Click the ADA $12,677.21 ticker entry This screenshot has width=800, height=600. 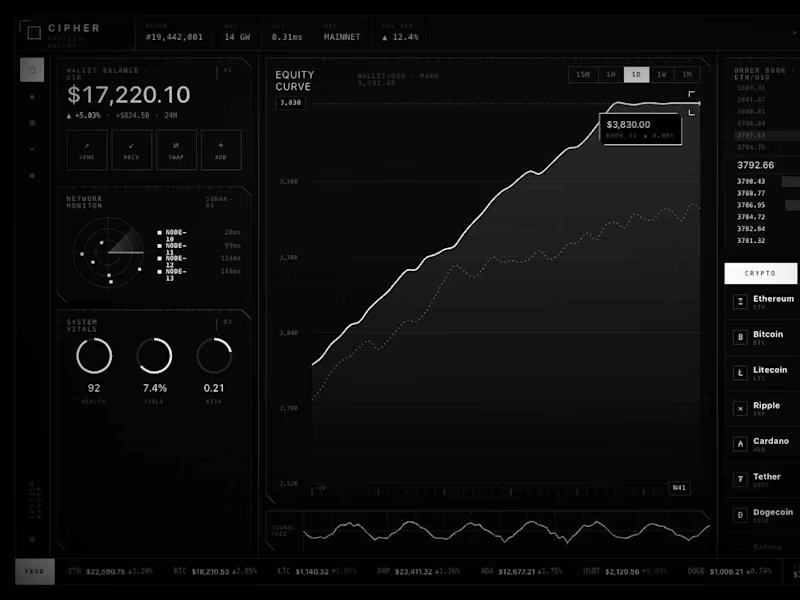point(521,571)
